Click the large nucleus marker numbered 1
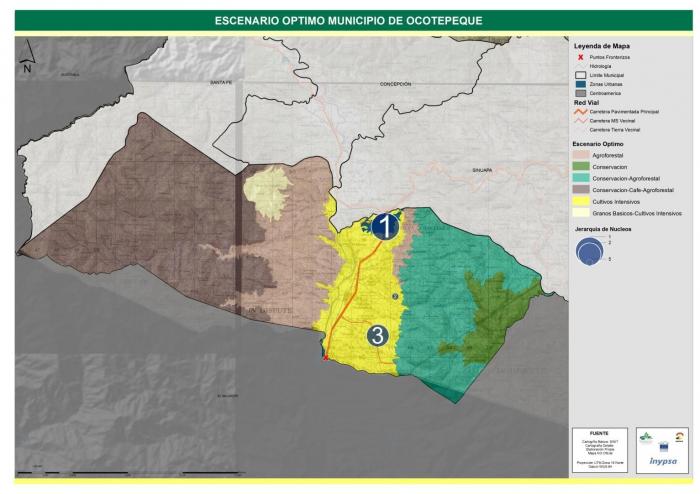This screenshot has height=494, width=700. tap(385, 227)
